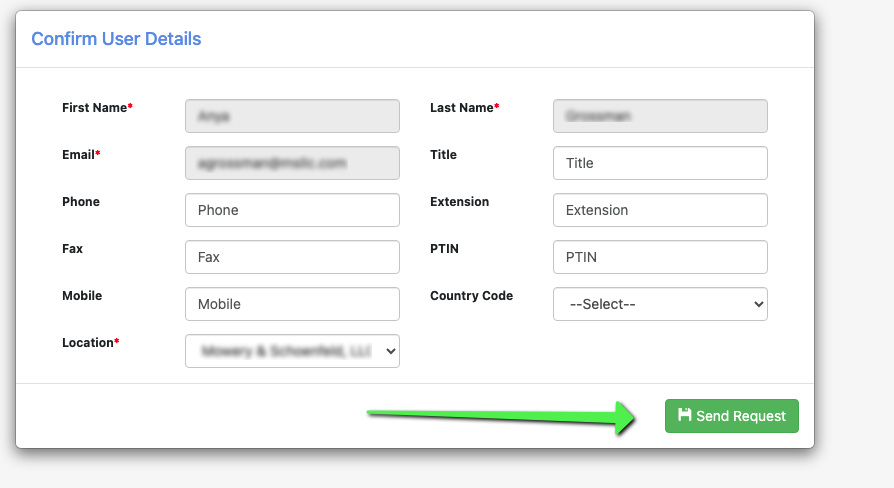Image resolution: width=894 pixels, height=488 pixels.
Task: Click the Country Code label text
Action: pos(471,296)
